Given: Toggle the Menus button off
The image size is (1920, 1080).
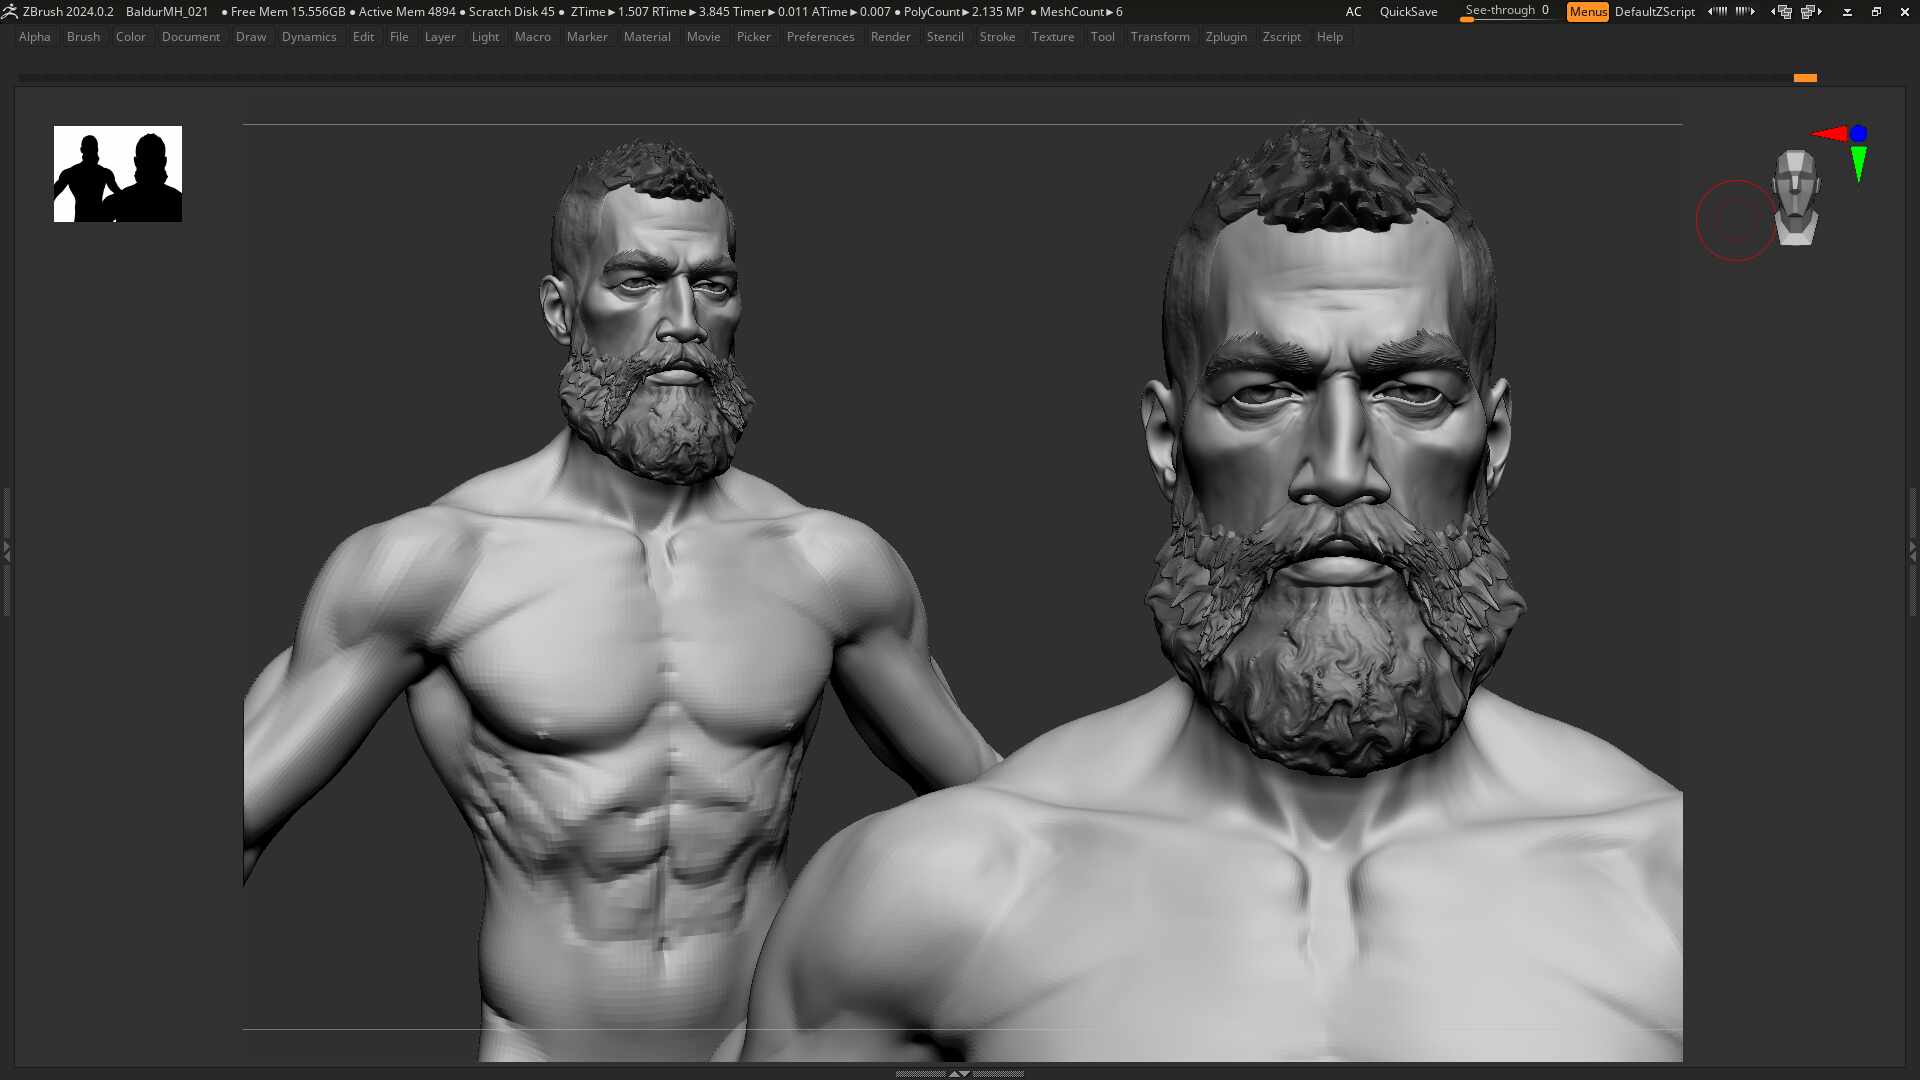Looking at the screenshot, I should 1587,12.
